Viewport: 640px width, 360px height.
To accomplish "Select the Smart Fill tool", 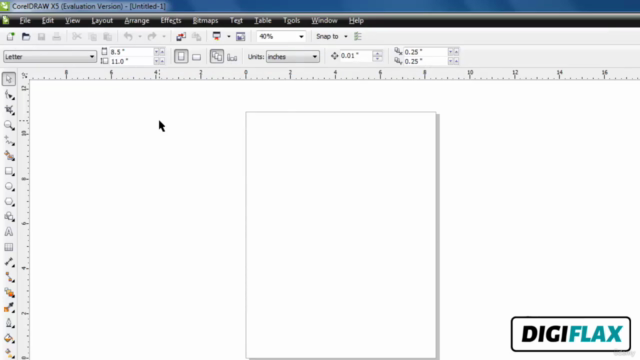I will (x=9, y=156).
